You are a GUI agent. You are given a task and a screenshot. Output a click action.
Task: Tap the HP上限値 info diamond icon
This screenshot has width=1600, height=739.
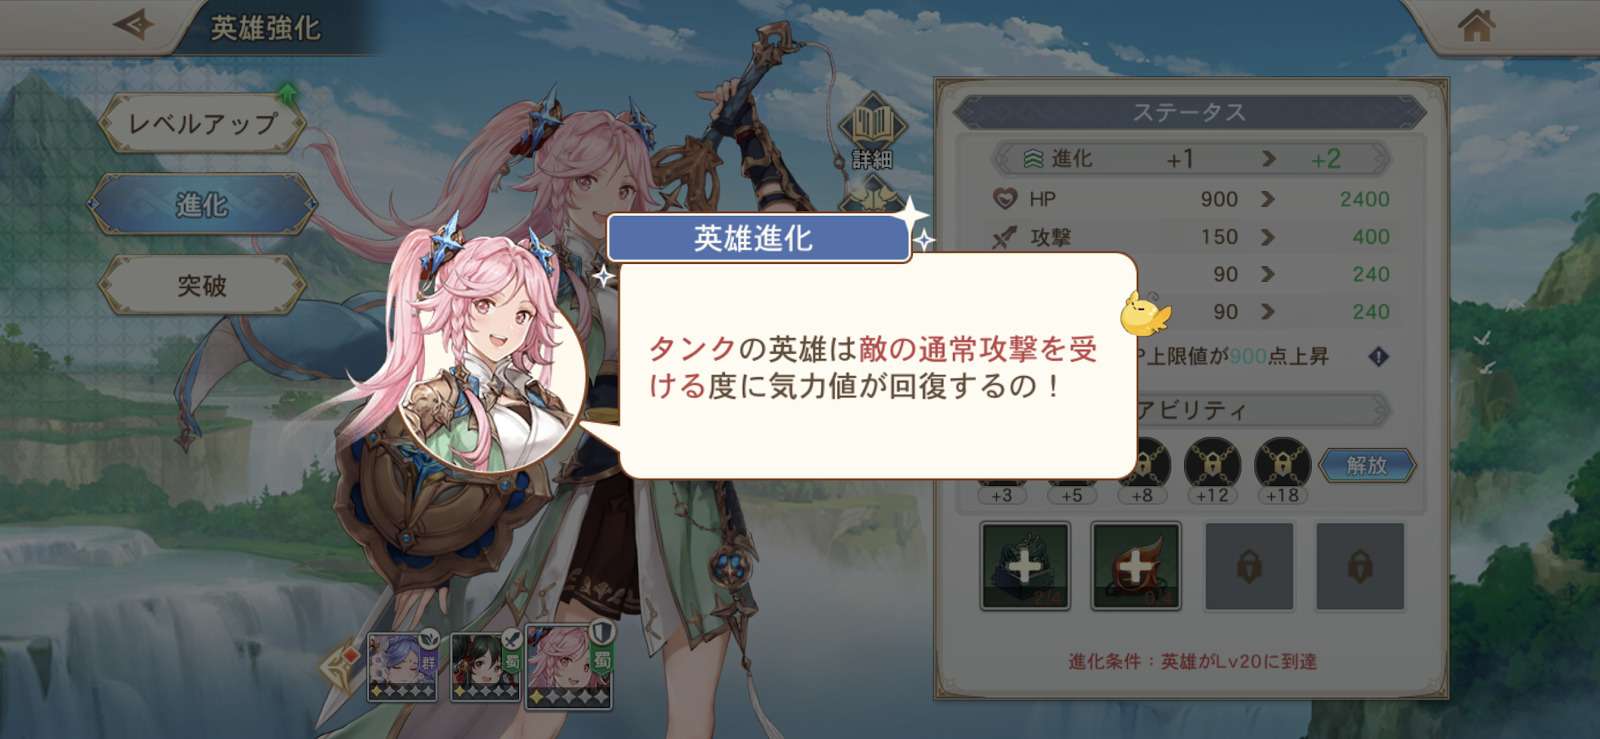1379,356
